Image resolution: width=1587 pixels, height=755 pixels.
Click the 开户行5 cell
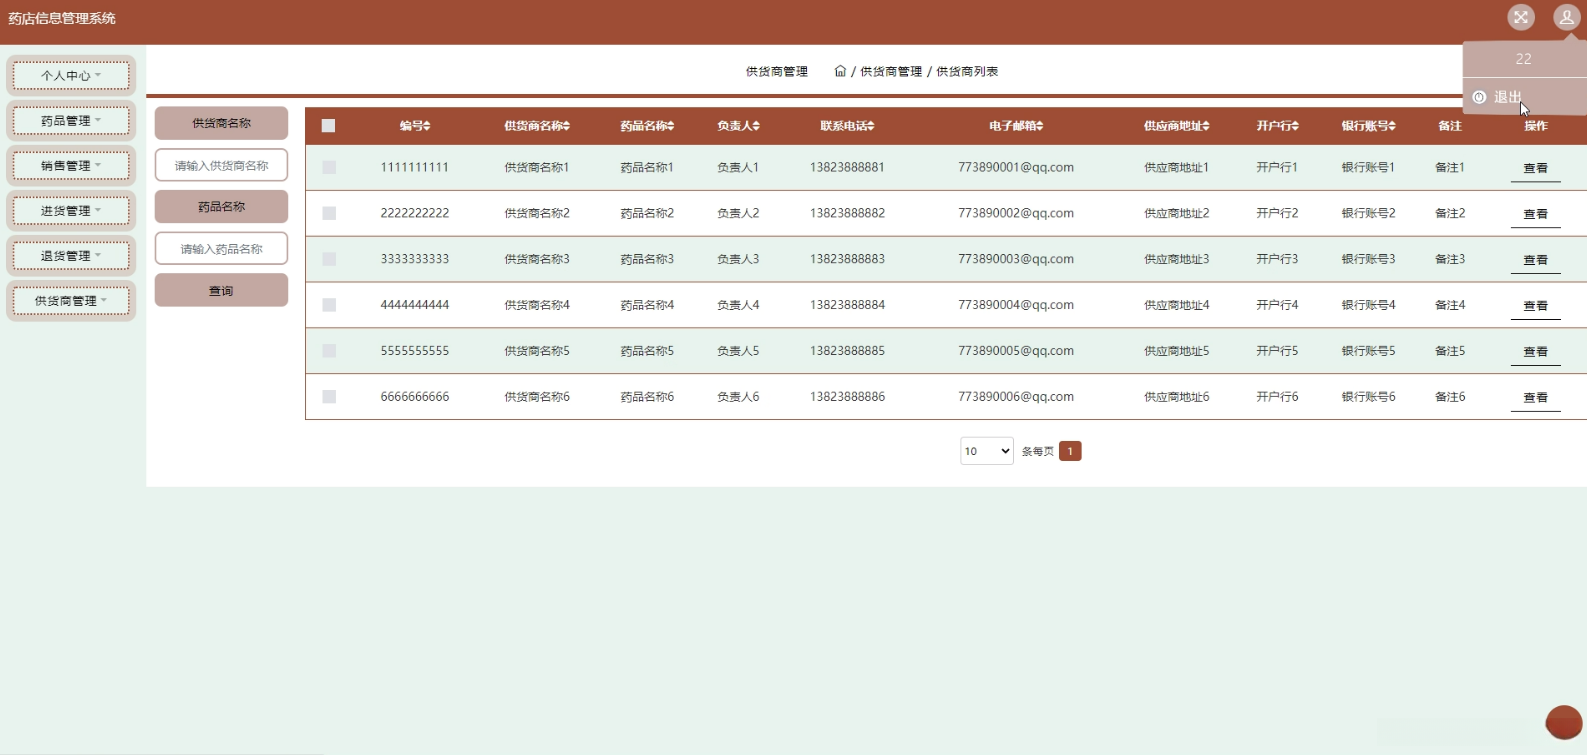1278,352
